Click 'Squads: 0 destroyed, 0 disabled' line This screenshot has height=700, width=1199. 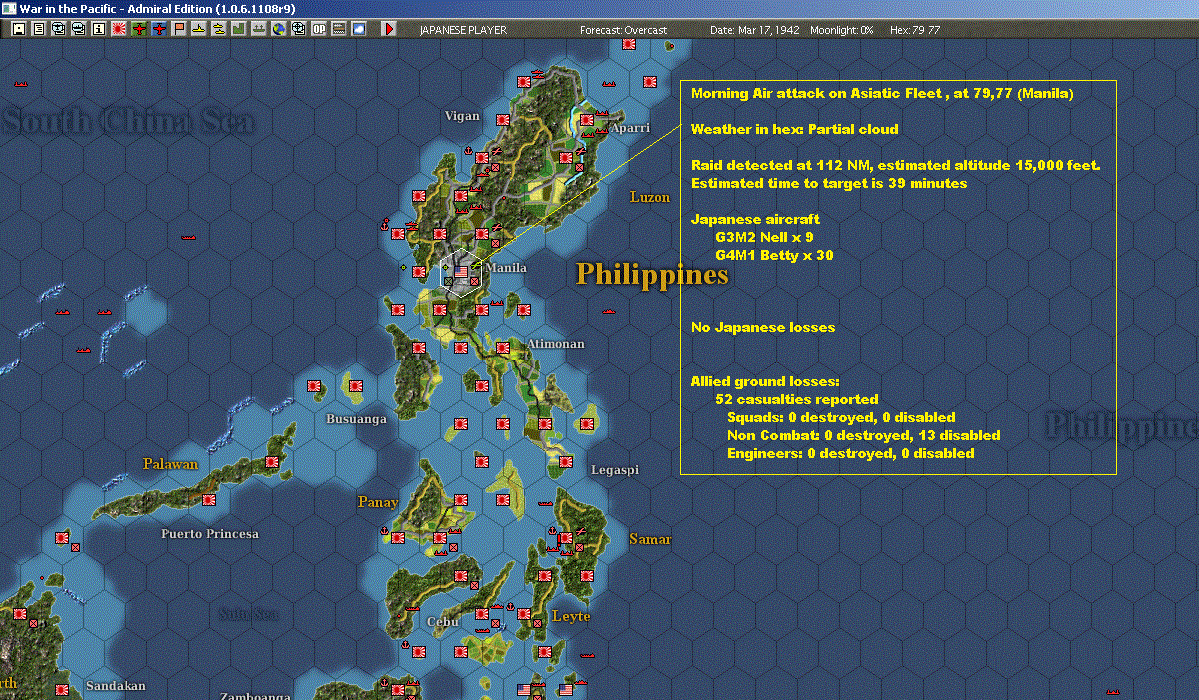(841, 418)
